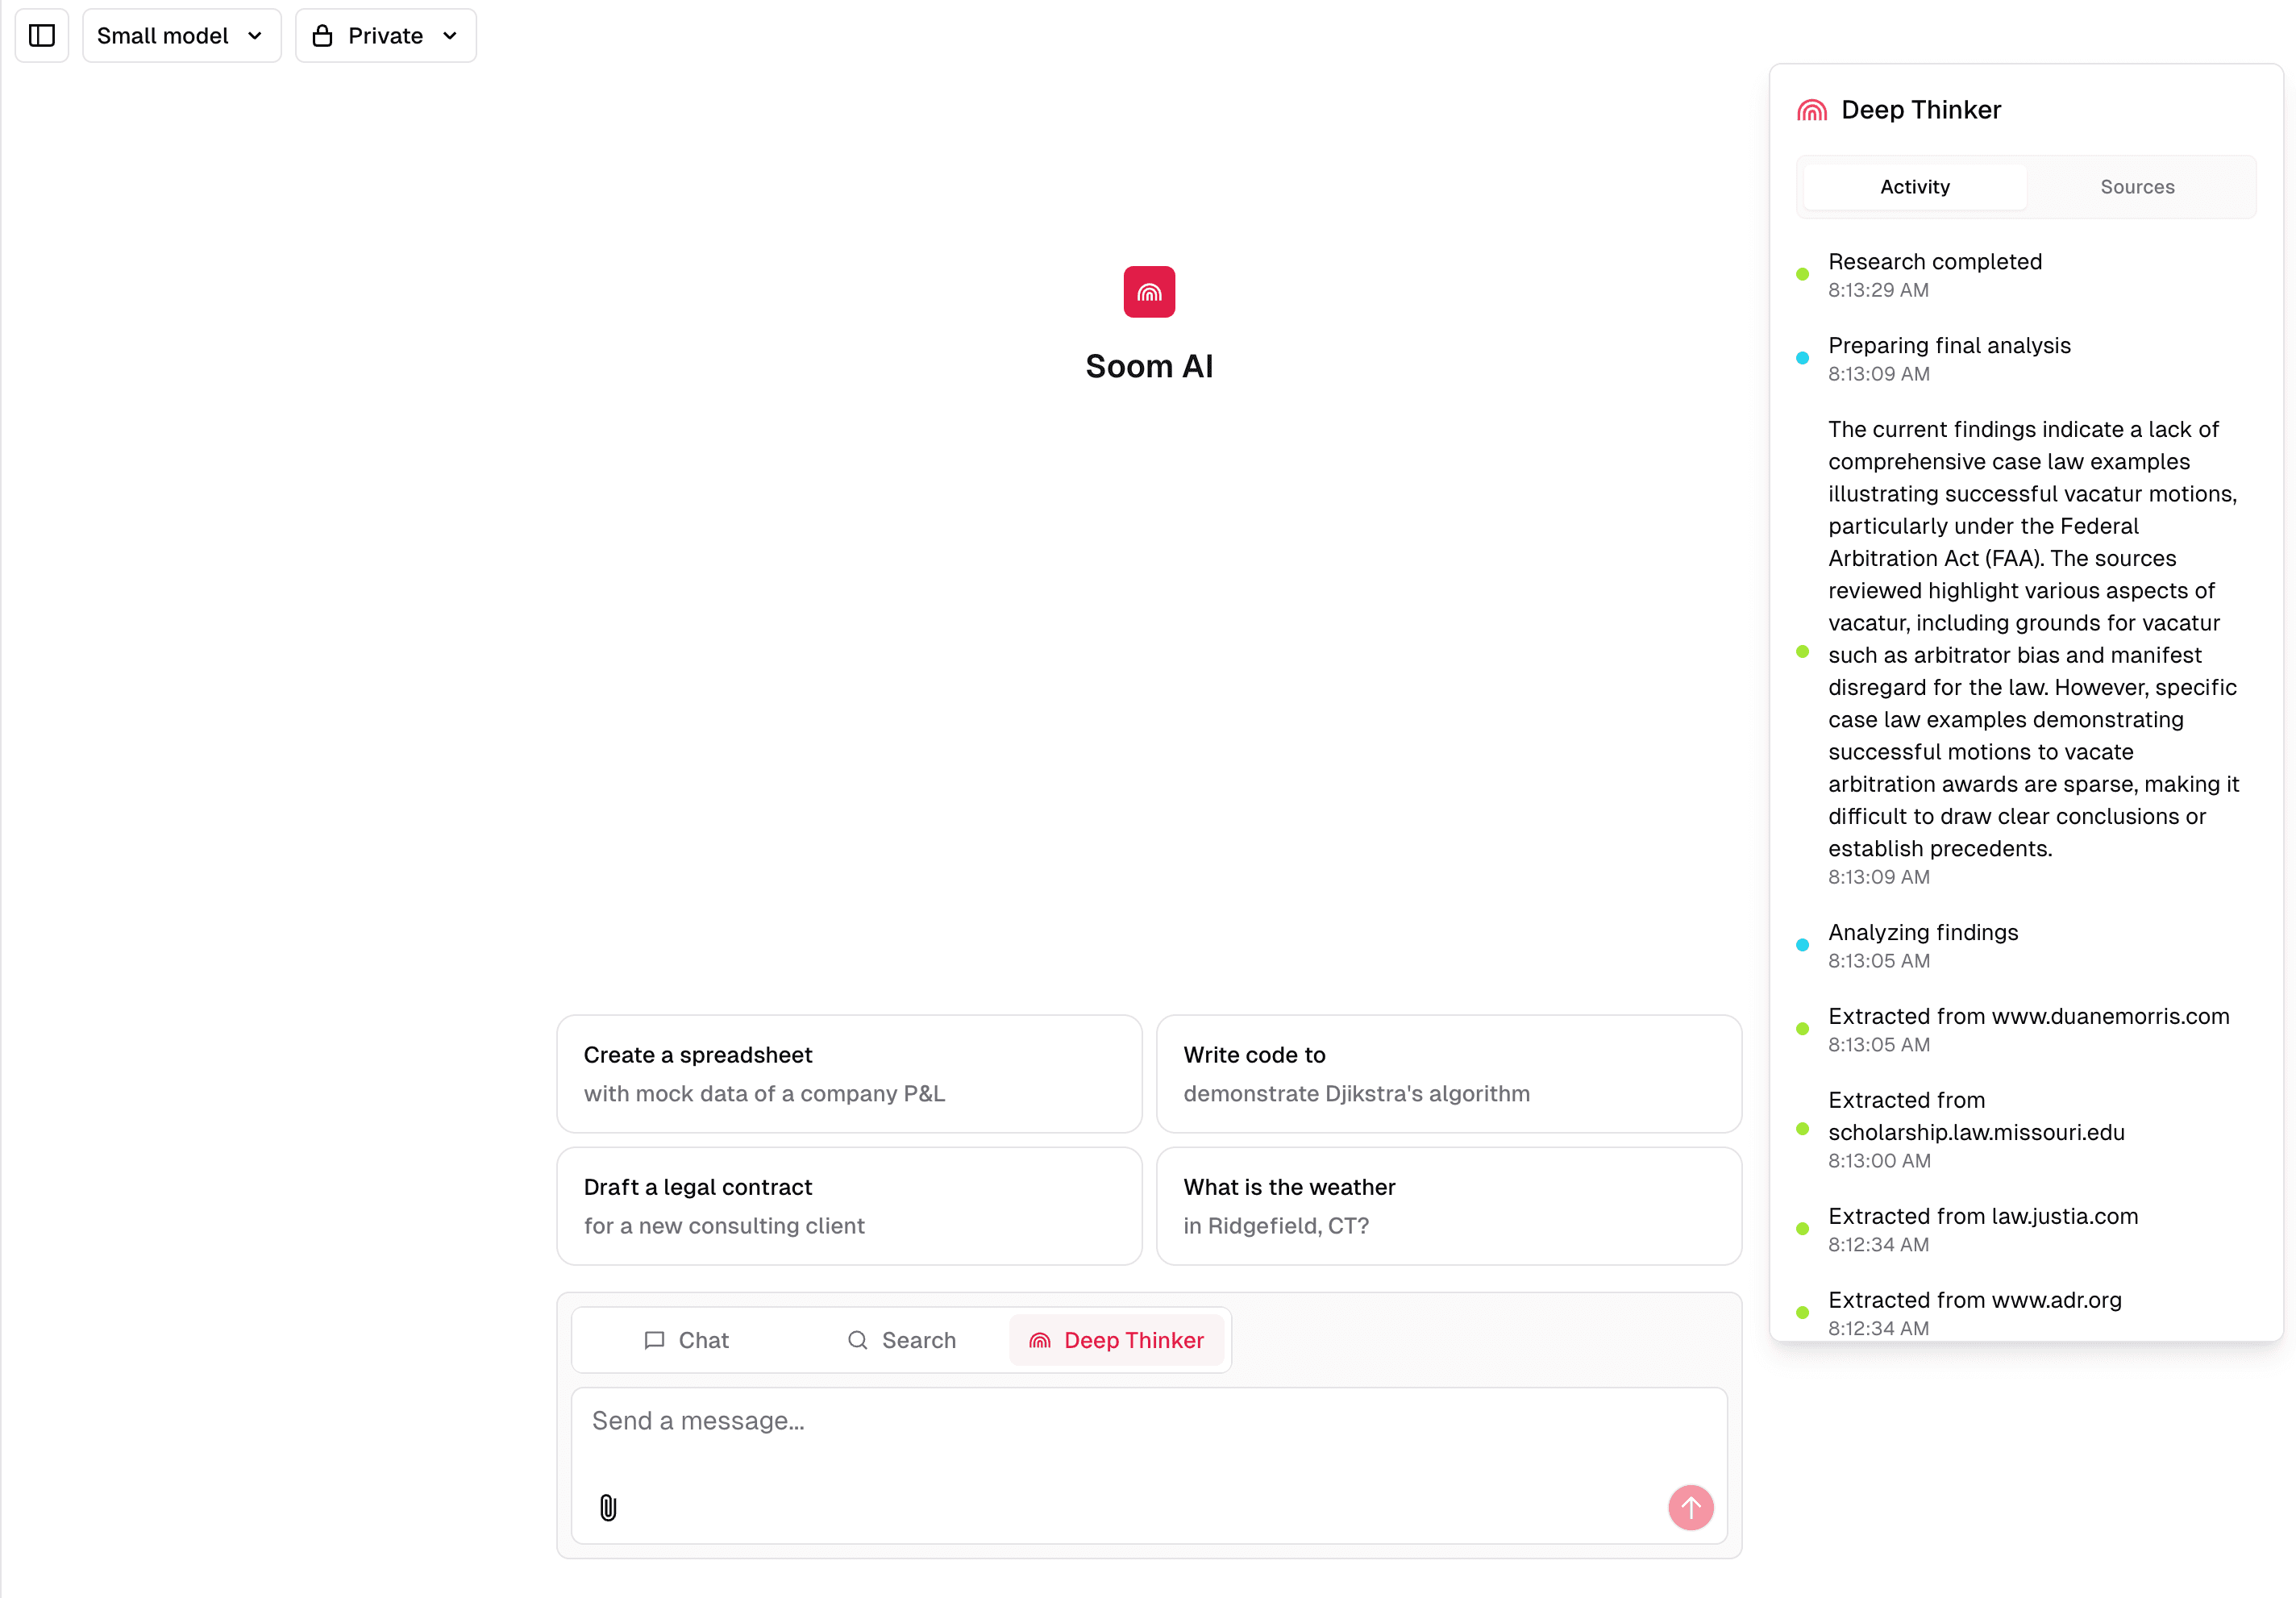Click the magnifier icon in Search tab
Image resolution: width=2296 pixels, height=1598 pixels.
[857, 1340]
